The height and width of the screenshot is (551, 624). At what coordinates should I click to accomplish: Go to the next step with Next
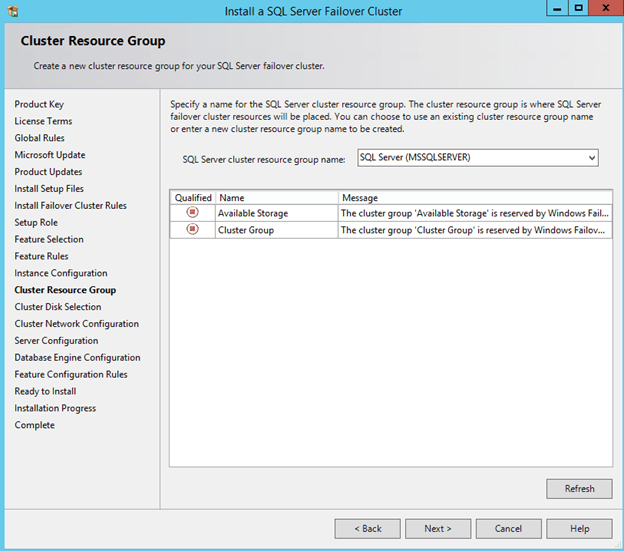point(437,528)
